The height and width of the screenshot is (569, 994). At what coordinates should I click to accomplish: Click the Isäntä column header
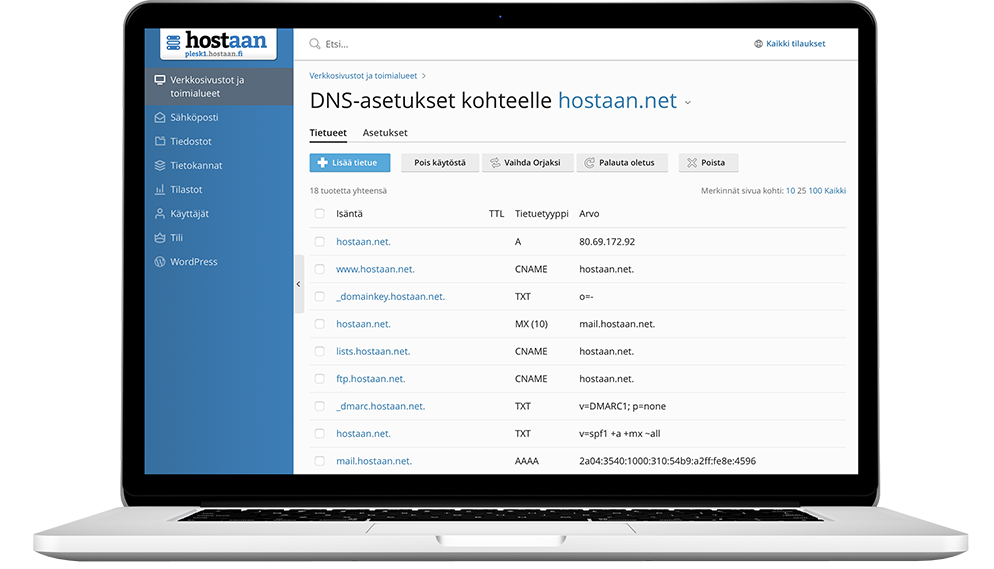[x=349, y=214]
